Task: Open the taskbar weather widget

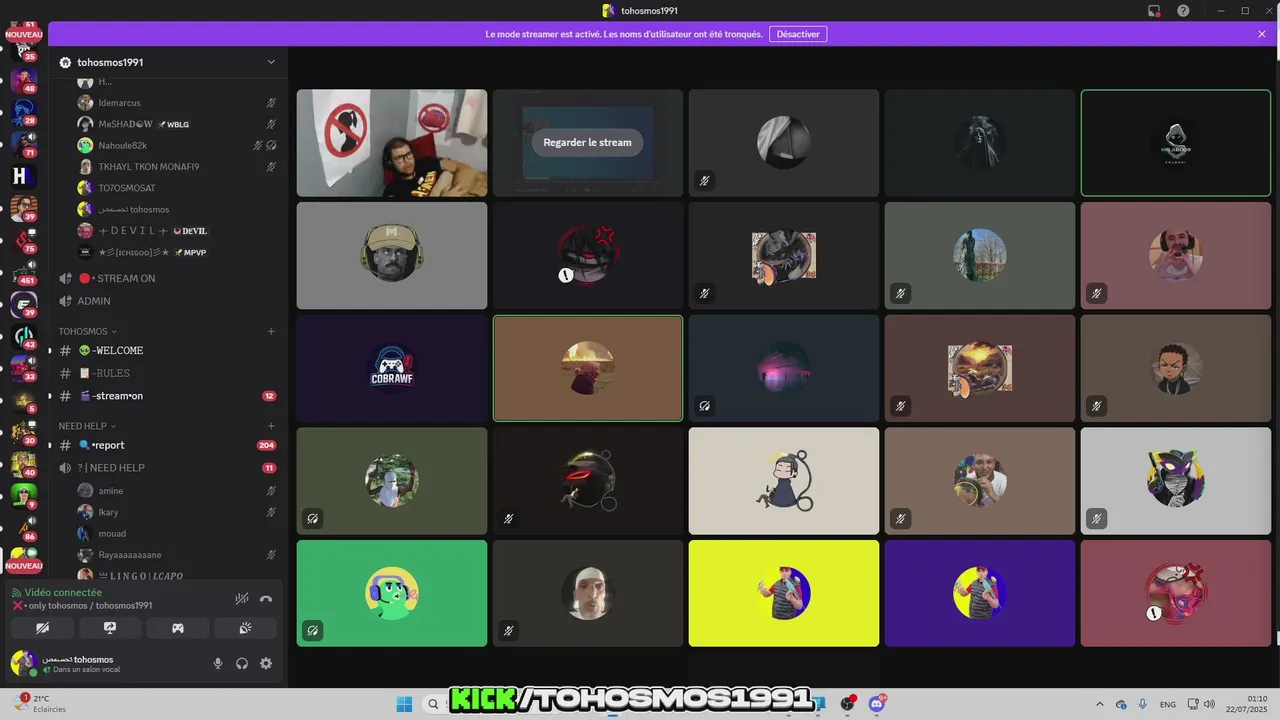Action: pyautogui.click(x=40, y=704)
